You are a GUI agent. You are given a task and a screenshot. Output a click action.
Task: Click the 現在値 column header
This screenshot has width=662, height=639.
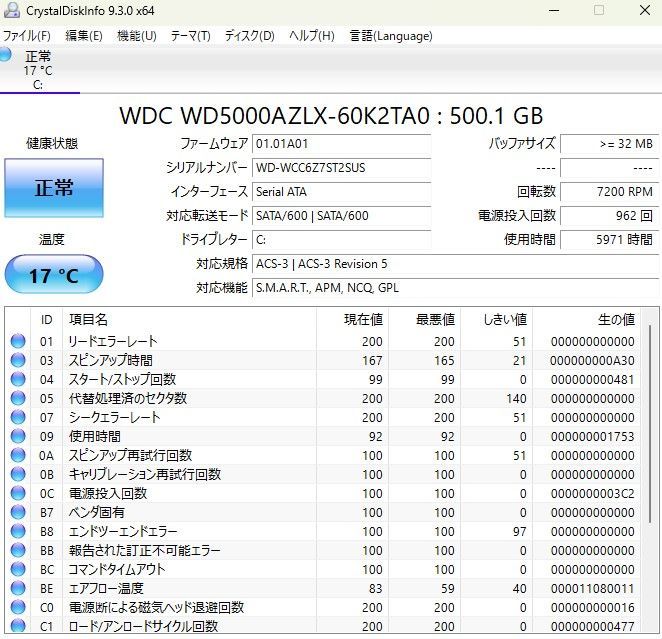(353, 320)
